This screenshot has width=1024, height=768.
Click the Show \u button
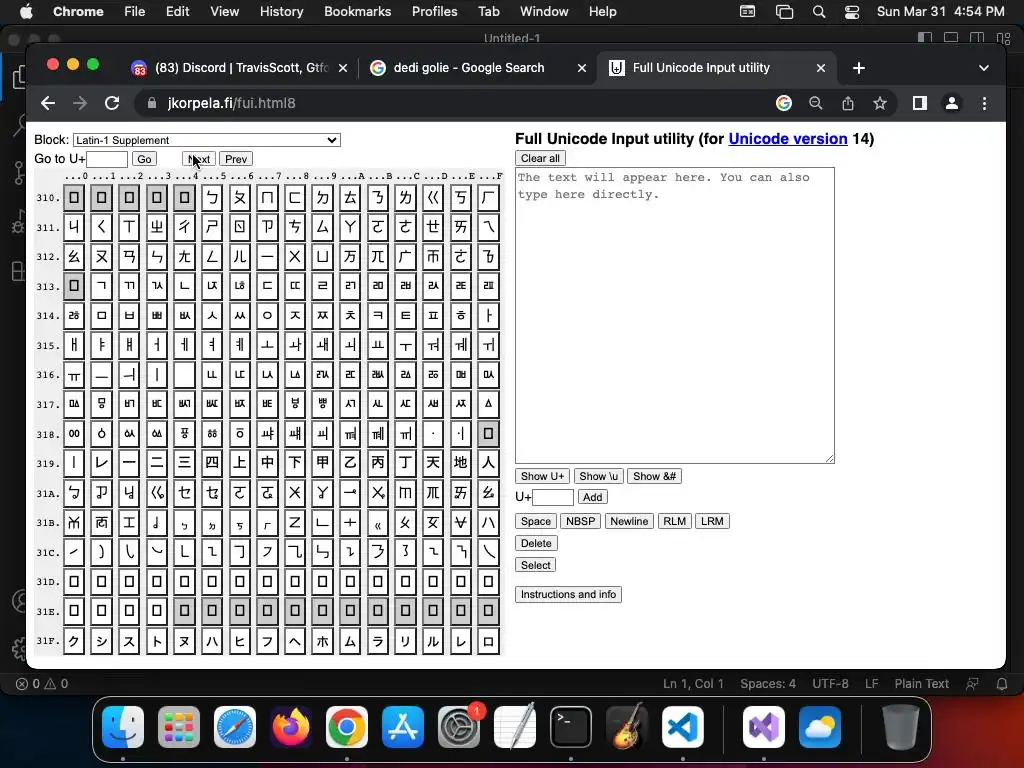[598, 476]
